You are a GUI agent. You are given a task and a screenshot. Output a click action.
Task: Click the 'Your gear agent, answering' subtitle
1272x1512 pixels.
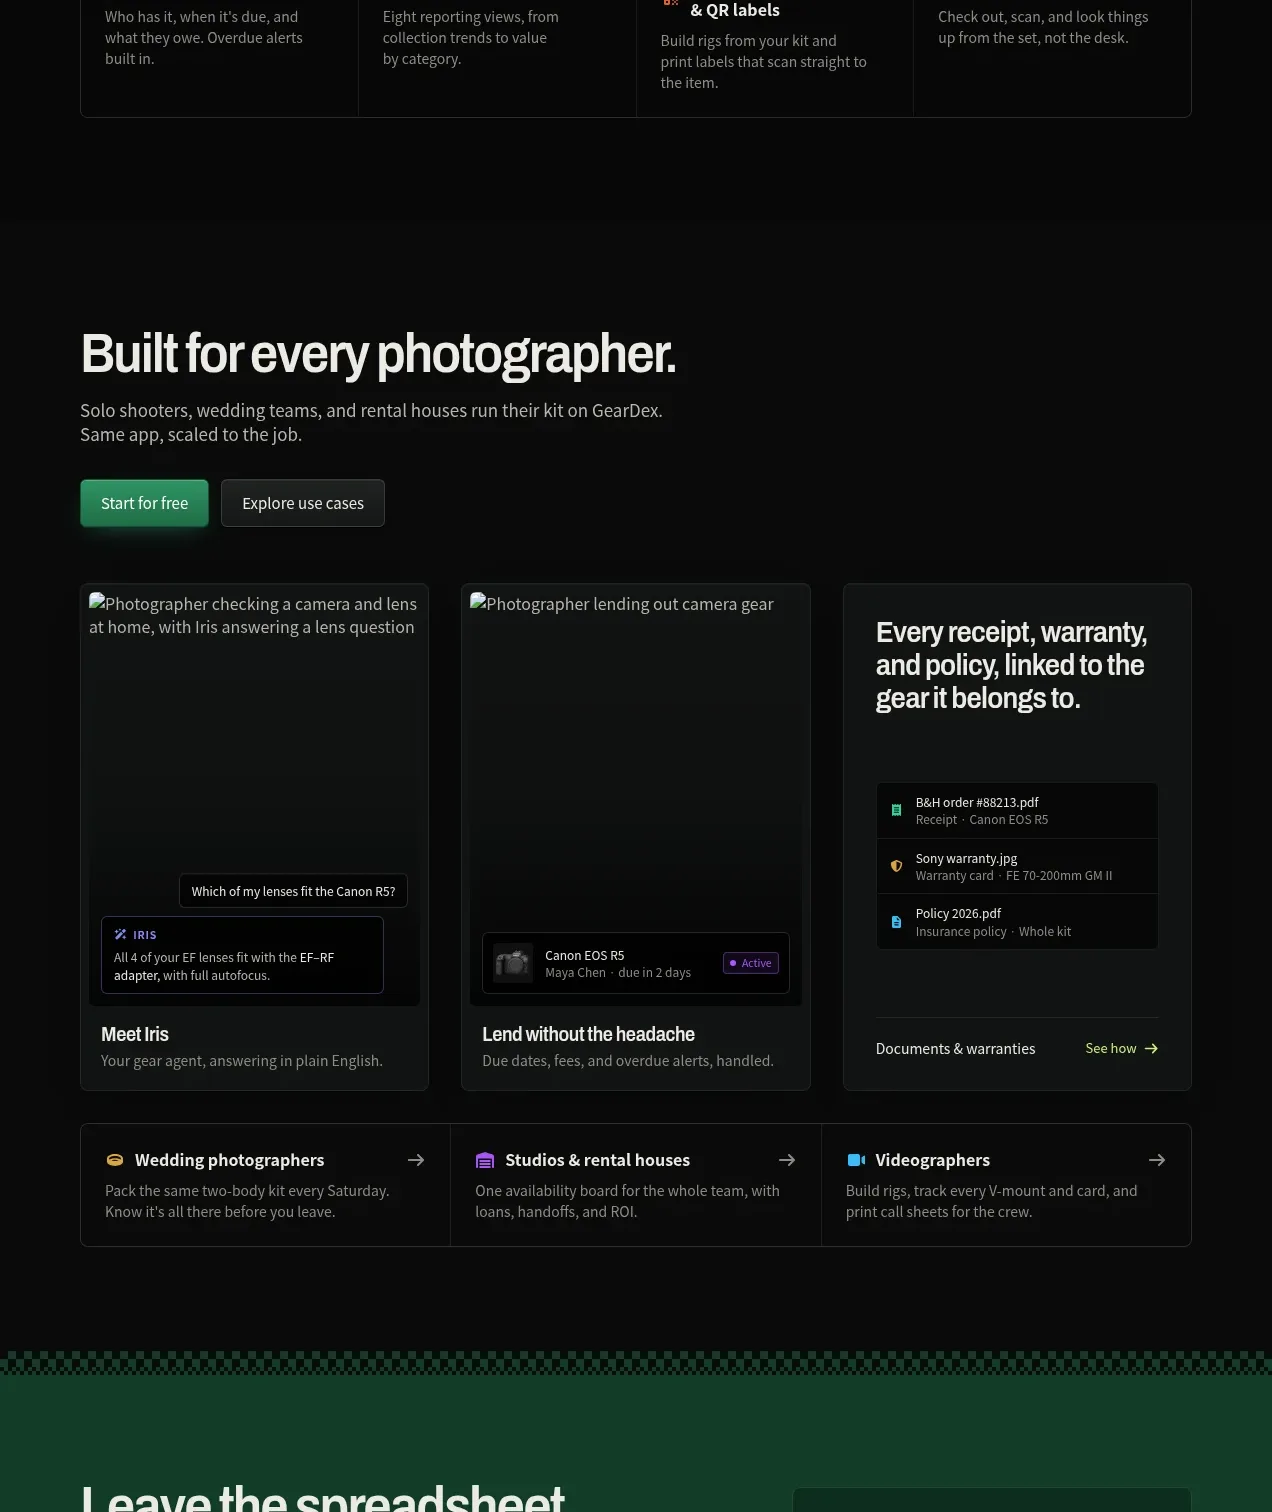[x=241, y=1060]
